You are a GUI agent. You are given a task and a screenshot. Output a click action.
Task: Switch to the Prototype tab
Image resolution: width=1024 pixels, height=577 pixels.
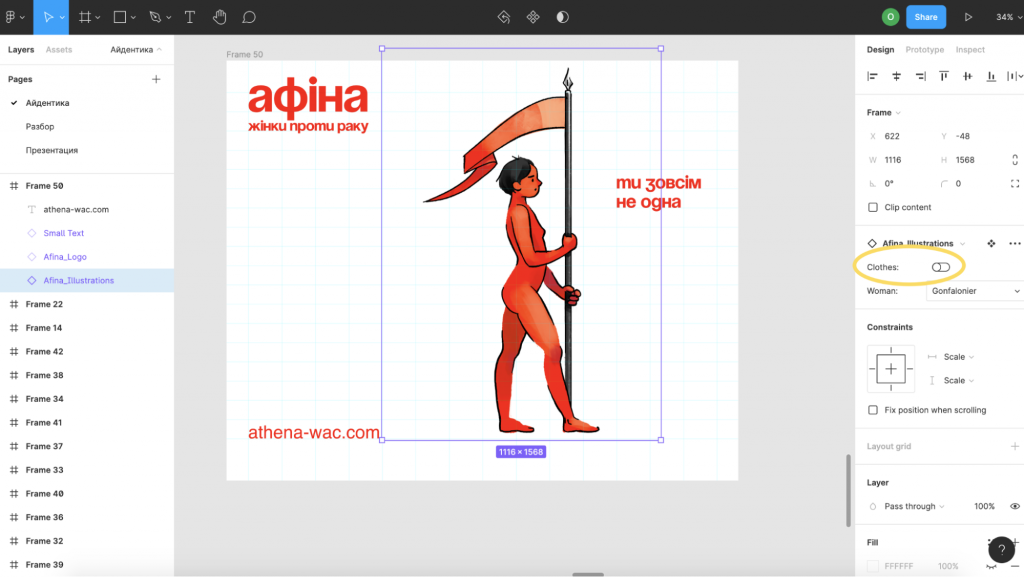click(924, 49)
